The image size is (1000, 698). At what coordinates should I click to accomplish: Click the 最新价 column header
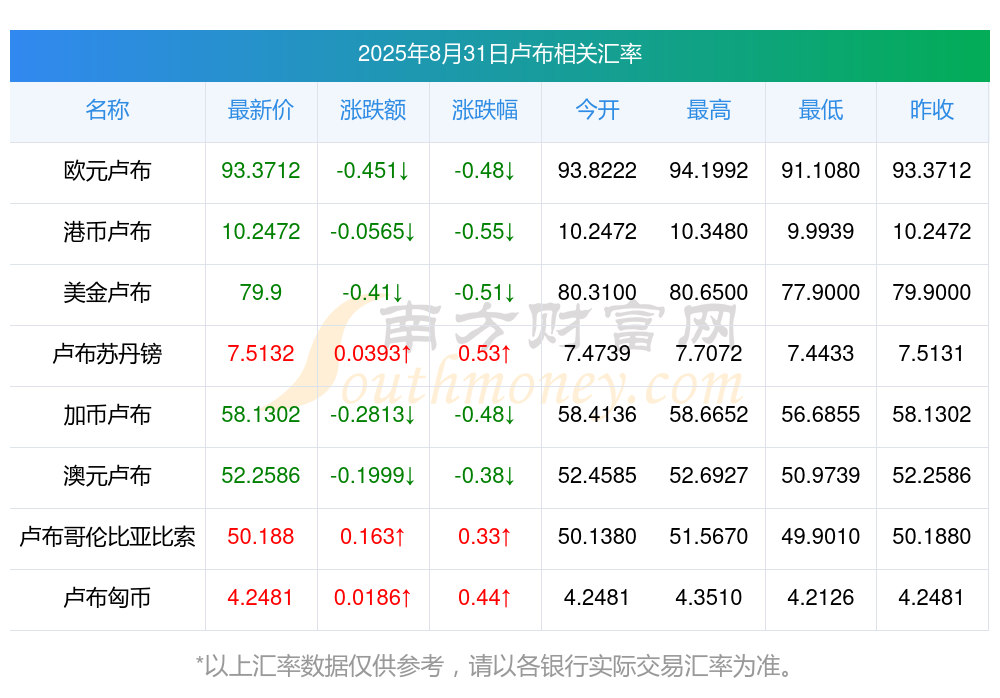coord(261,110)
